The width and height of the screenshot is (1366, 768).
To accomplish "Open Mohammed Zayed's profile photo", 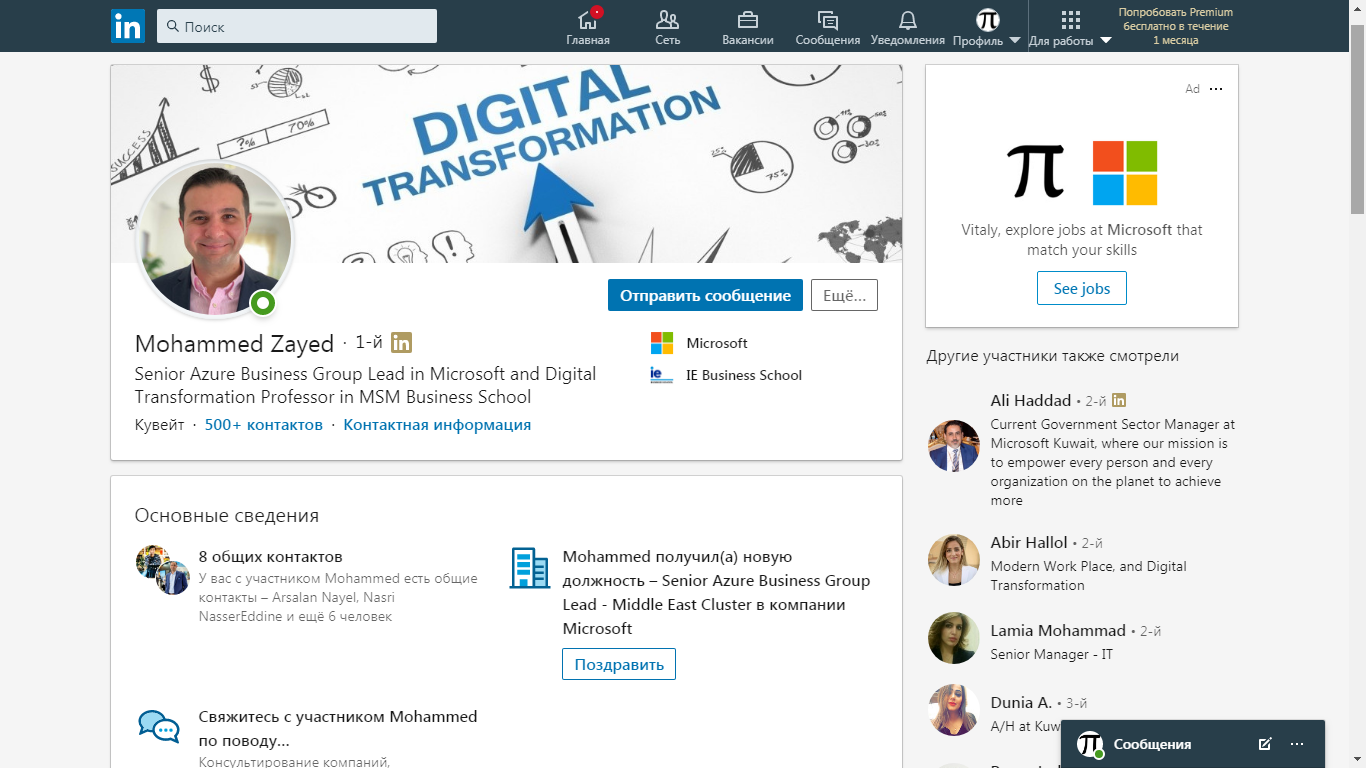I will click(x=214, y=239).
